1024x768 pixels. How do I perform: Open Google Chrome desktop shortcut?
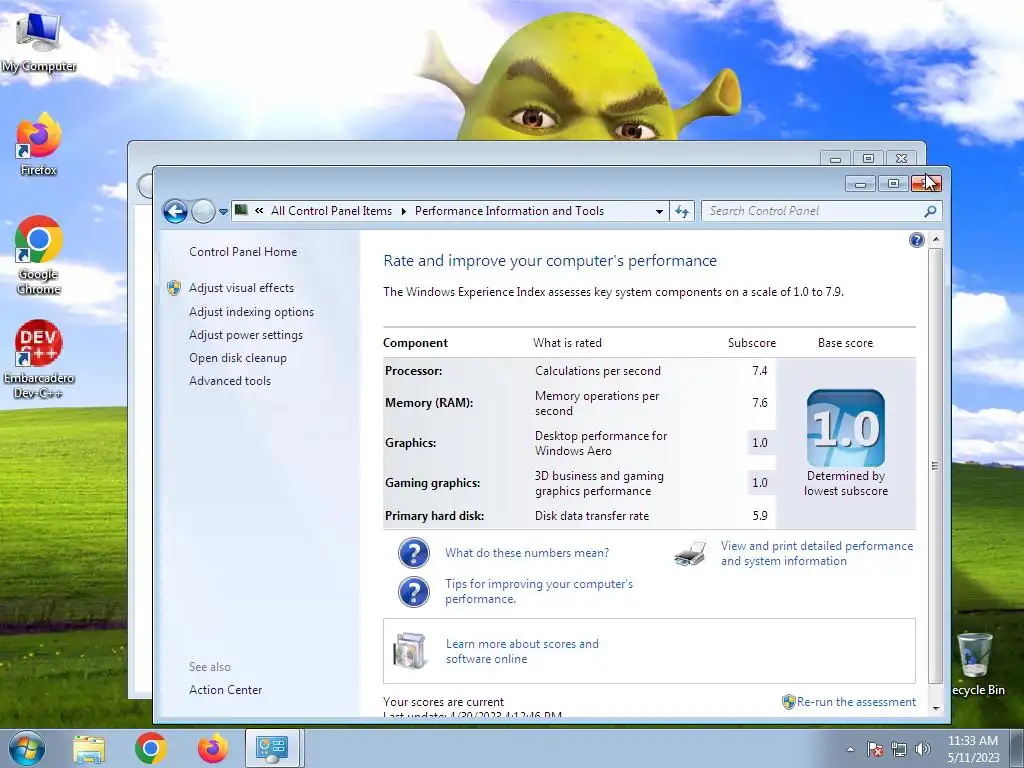pos(39,255)
